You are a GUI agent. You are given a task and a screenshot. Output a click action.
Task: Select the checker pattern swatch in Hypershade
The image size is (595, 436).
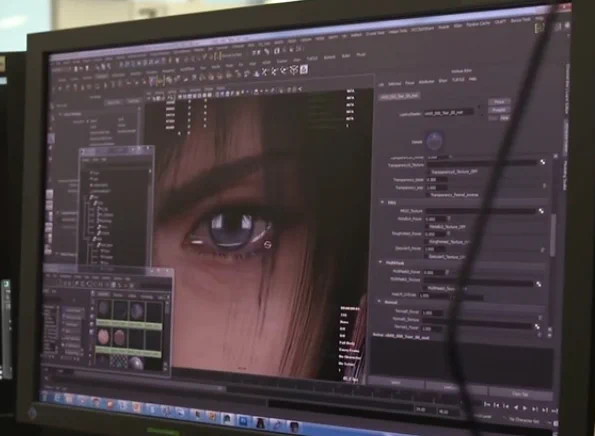coord(120,362)
